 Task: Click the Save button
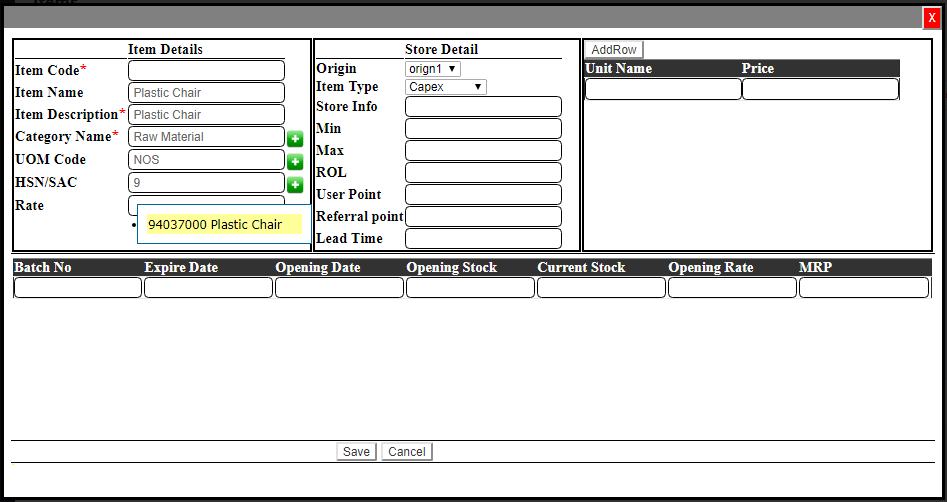coord(356,452)
